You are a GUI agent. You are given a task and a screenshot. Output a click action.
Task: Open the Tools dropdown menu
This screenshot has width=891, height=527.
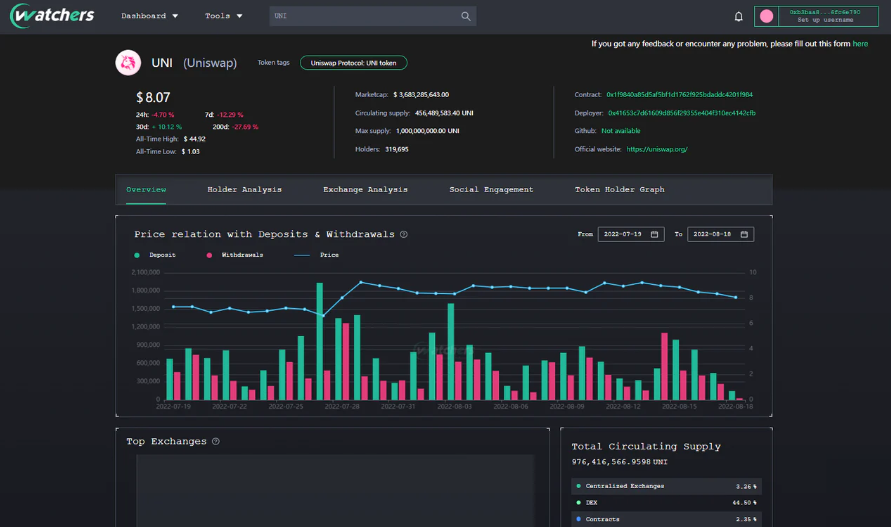pyautogui.click(x=223, y=16)
